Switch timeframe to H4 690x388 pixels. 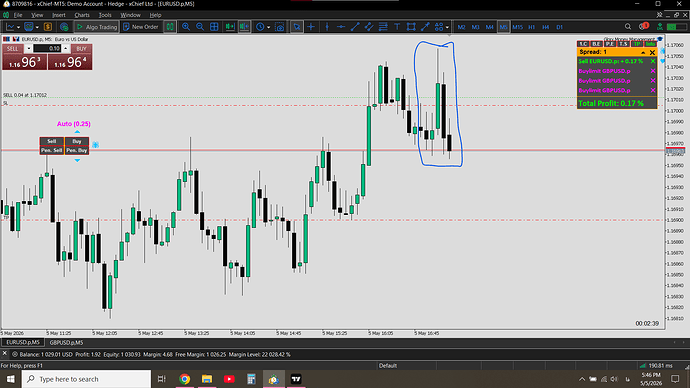546,27
